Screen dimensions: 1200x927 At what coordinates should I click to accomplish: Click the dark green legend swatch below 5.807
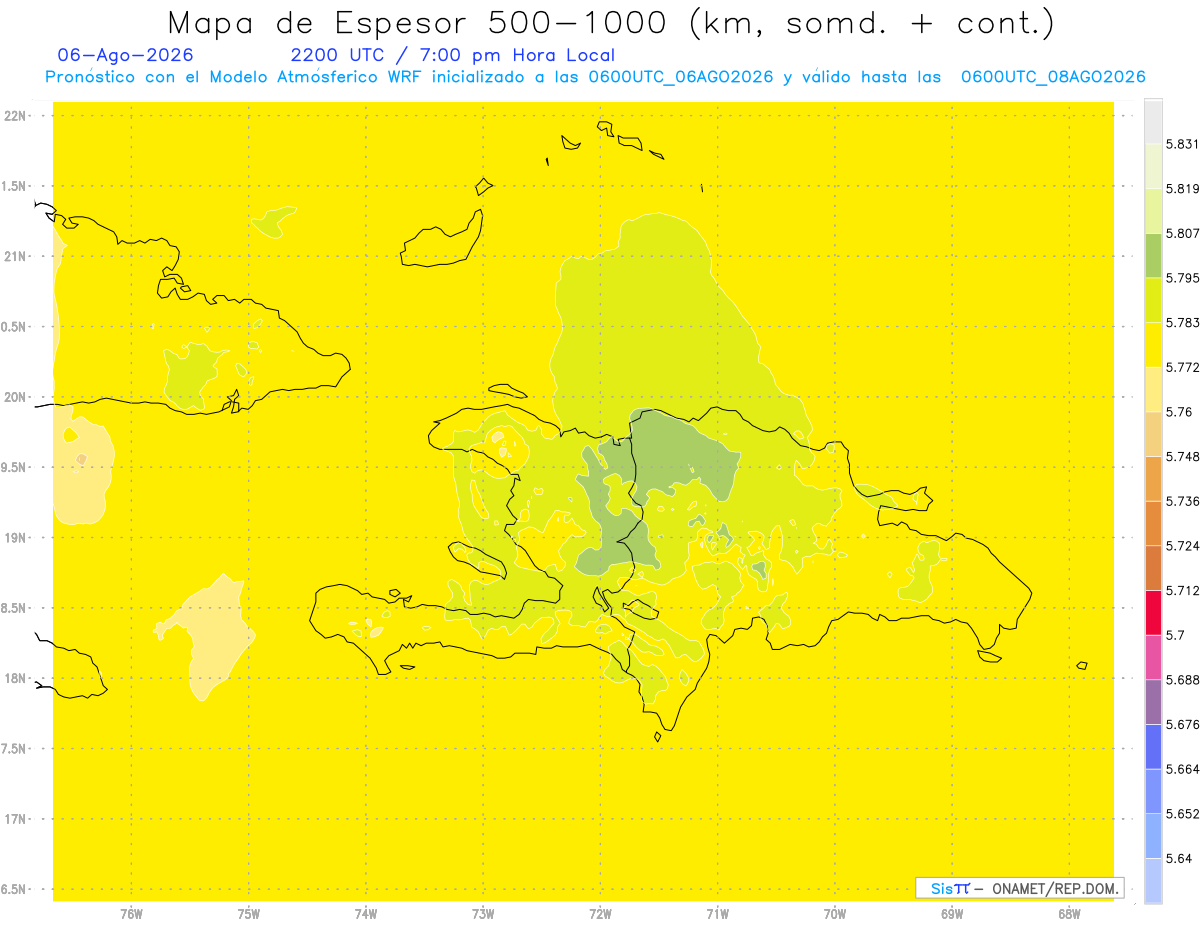click(x=1153, y=256)
